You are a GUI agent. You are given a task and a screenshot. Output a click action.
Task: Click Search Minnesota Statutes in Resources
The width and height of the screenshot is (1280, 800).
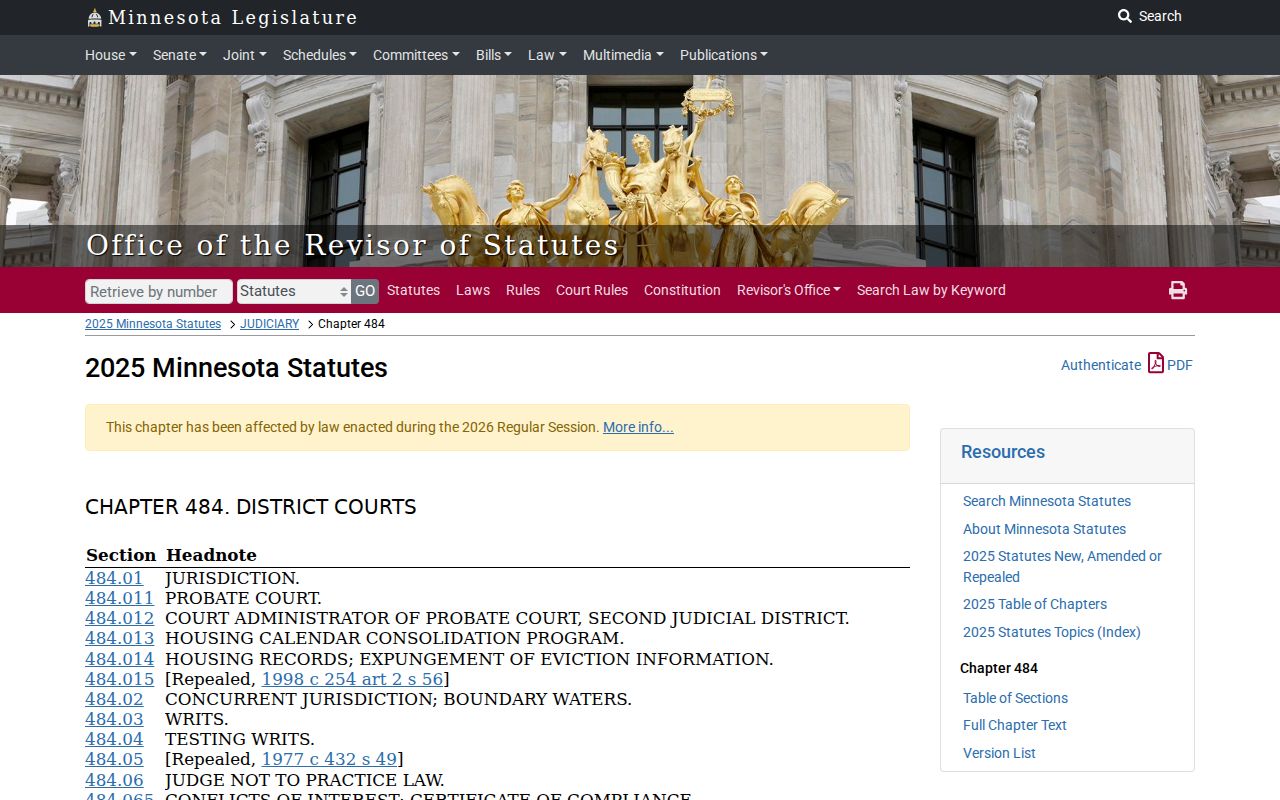pyautogui.click(x=1047, y=501)
